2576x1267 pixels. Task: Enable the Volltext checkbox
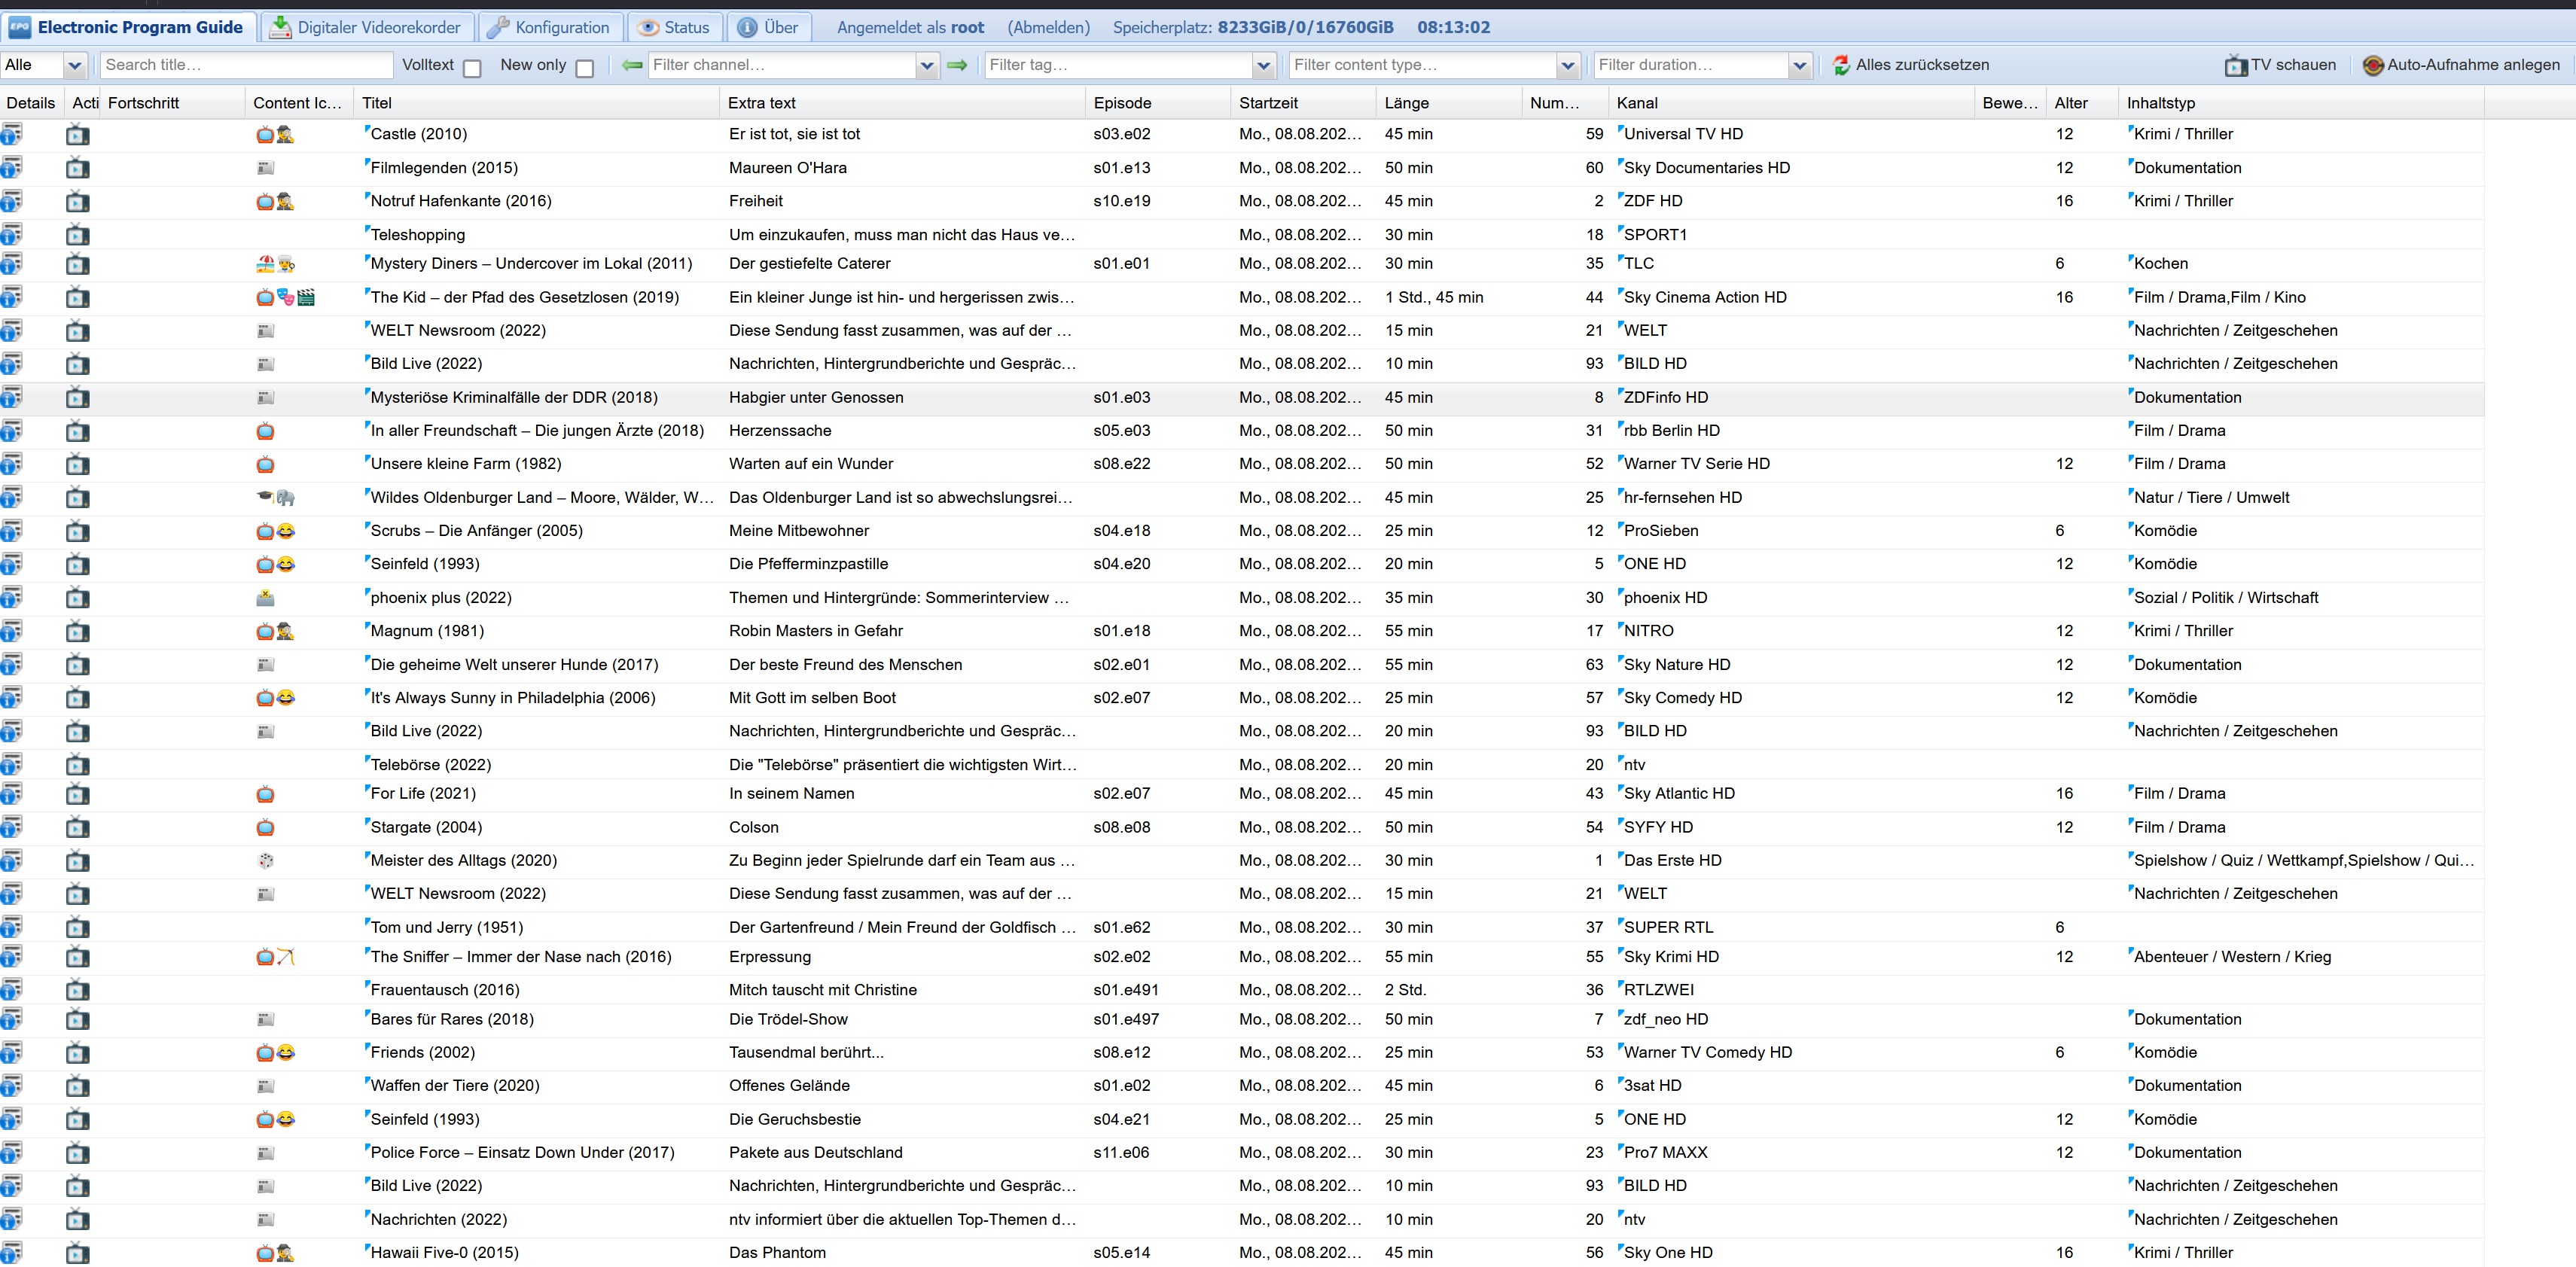click(473, 68)
